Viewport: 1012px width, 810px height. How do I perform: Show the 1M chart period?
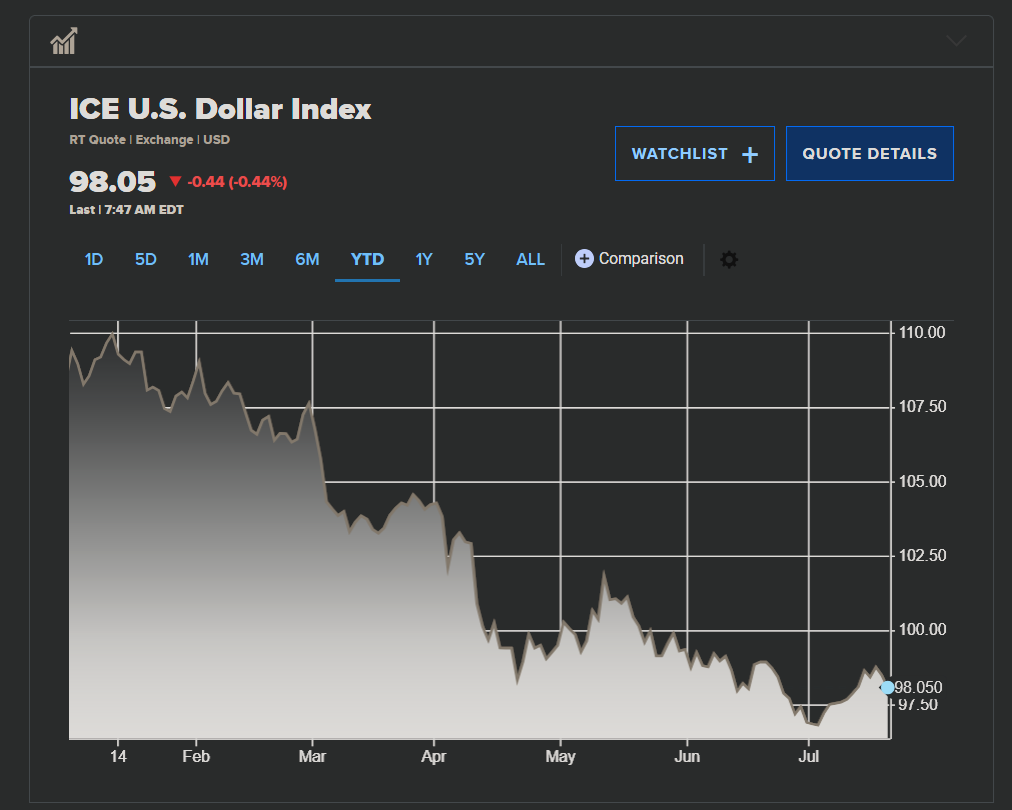pyautogui.click(x=198, y=260)
